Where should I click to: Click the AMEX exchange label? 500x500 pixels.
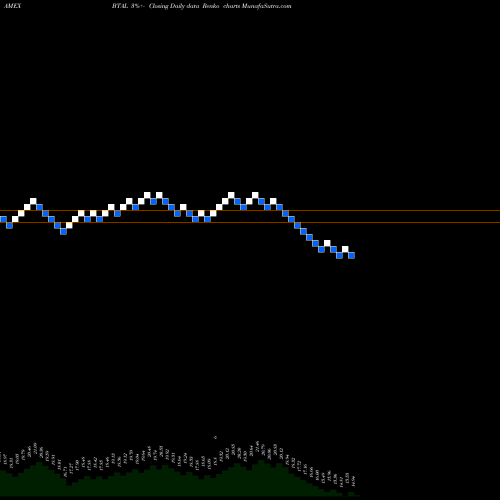click(12, 6)
